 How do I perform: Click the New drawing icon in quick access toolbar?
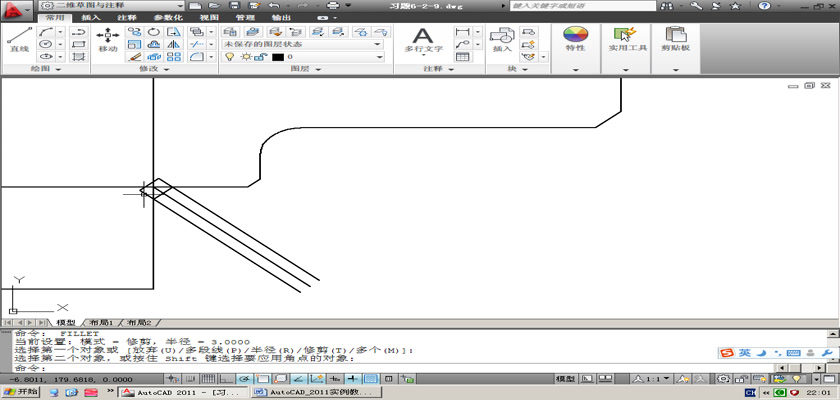(196, 6)
